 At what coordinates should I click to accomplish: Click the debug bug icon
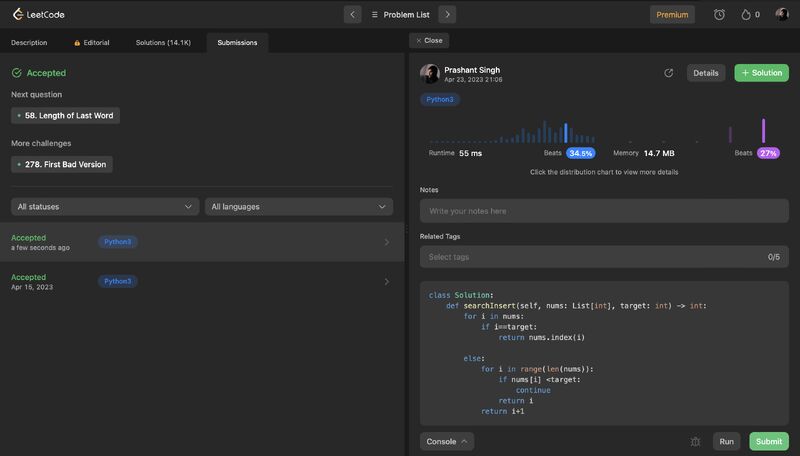click(695, 441)
